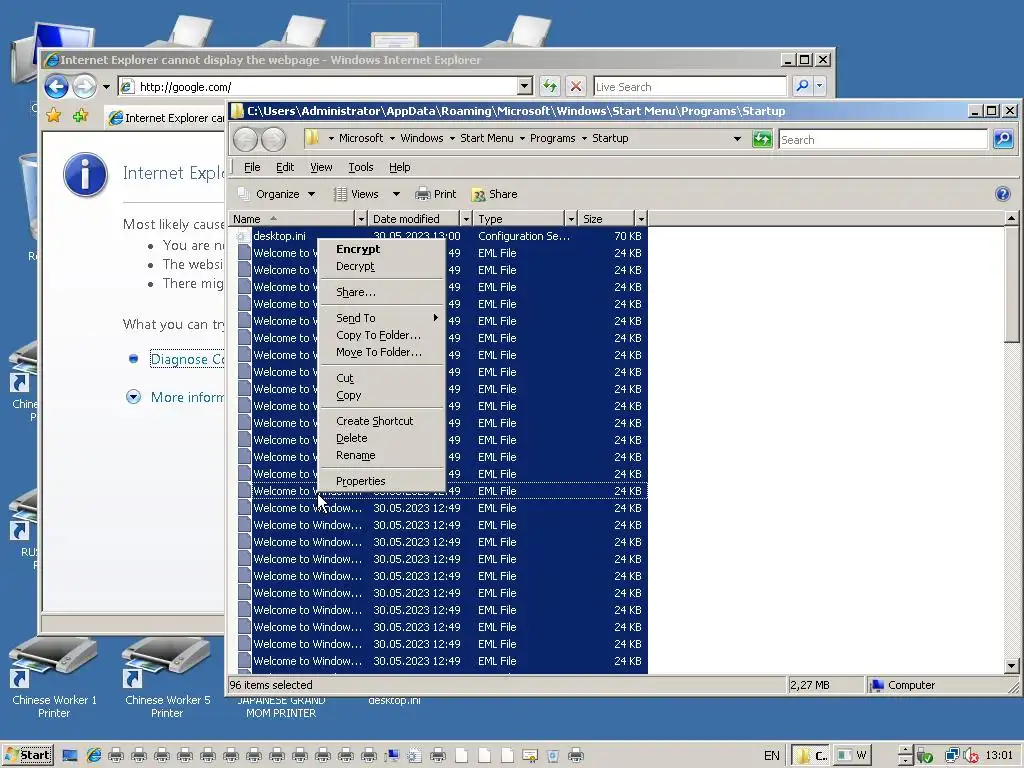Choose Decrypt from the context menu
Image resolution: width=1024 pixels, height=768 pixels.
(x=382, y=266)
